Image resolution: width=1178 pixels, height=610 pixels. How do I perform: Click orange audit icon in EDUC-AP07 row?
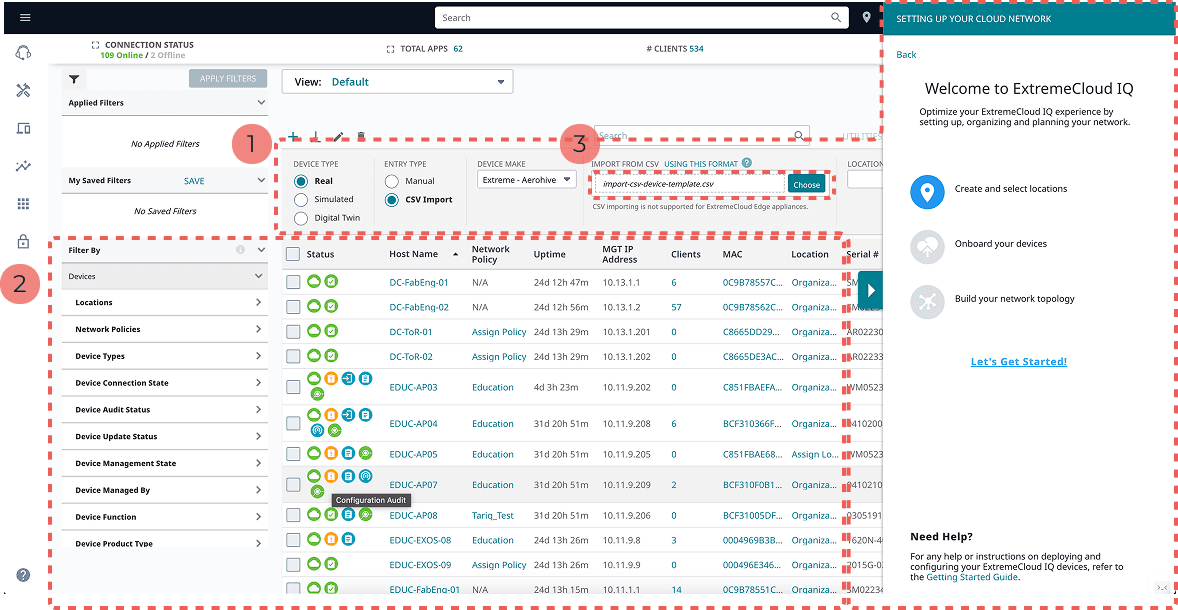(331, 476)
